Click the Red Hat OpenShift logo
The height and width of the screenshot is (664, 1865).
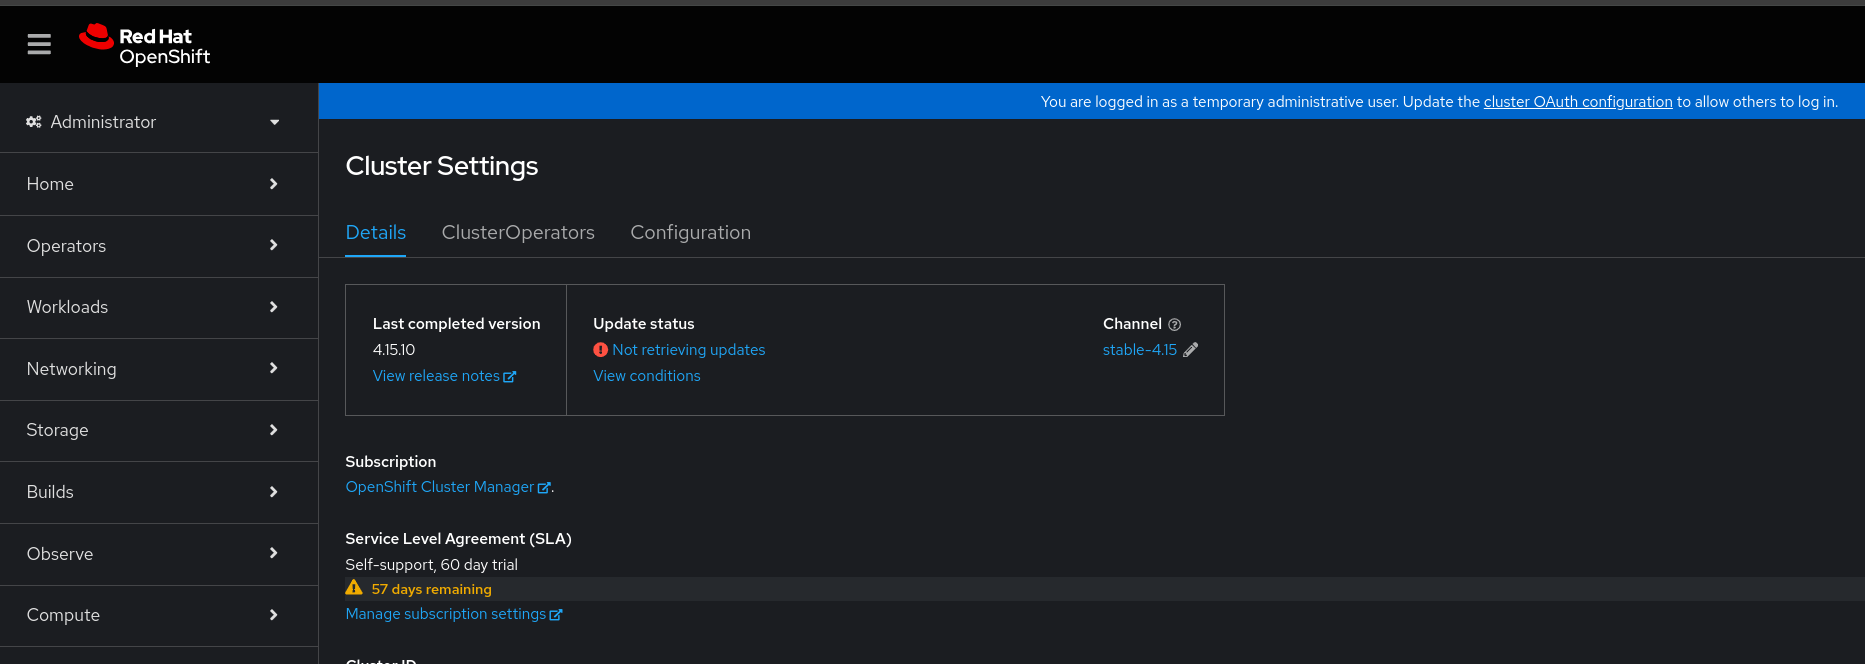pos(145,45)
